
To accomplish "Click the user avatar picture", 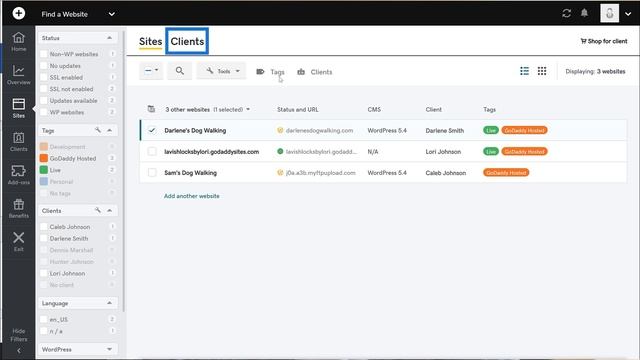I will pyautogui.click(x=609, y=13).
